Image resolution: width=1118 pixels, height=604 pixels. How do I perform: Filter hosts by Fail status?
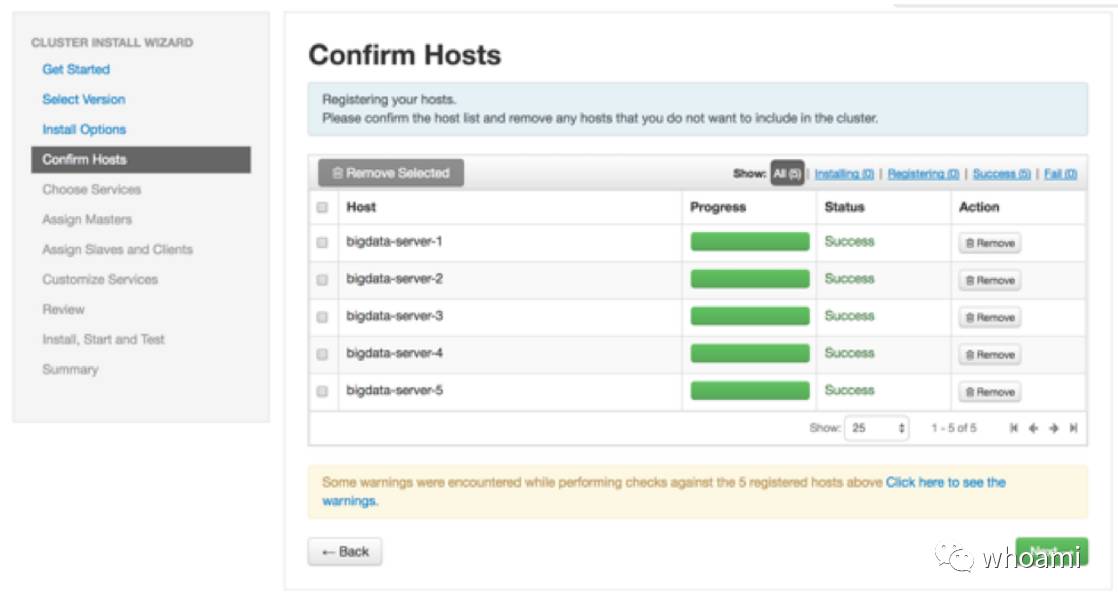pos(1060,174)
